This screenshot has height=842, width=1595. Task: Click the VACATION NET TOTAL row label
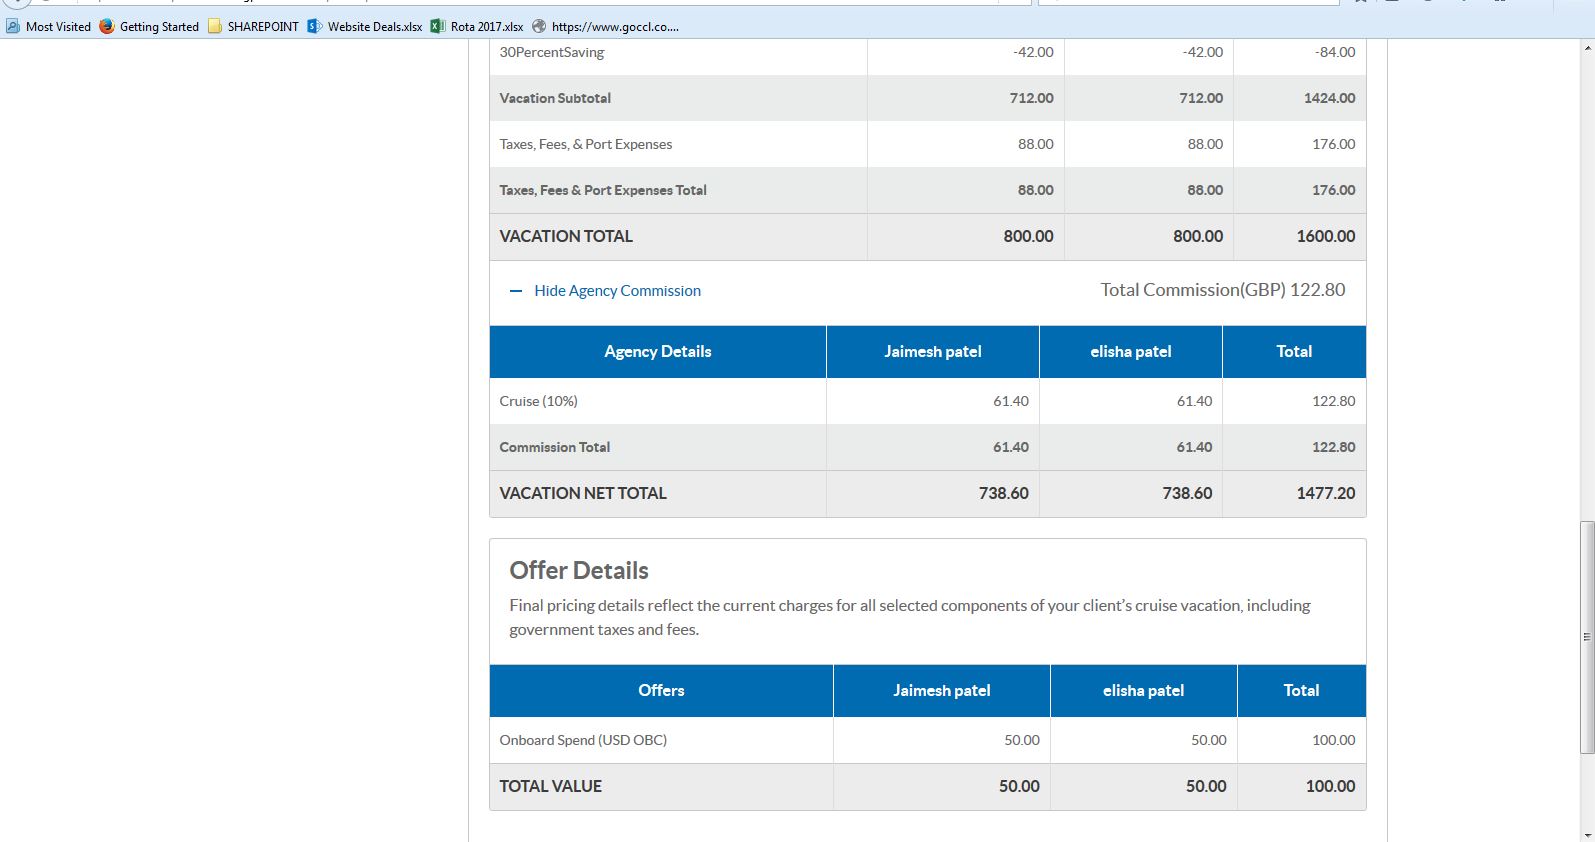583,493
